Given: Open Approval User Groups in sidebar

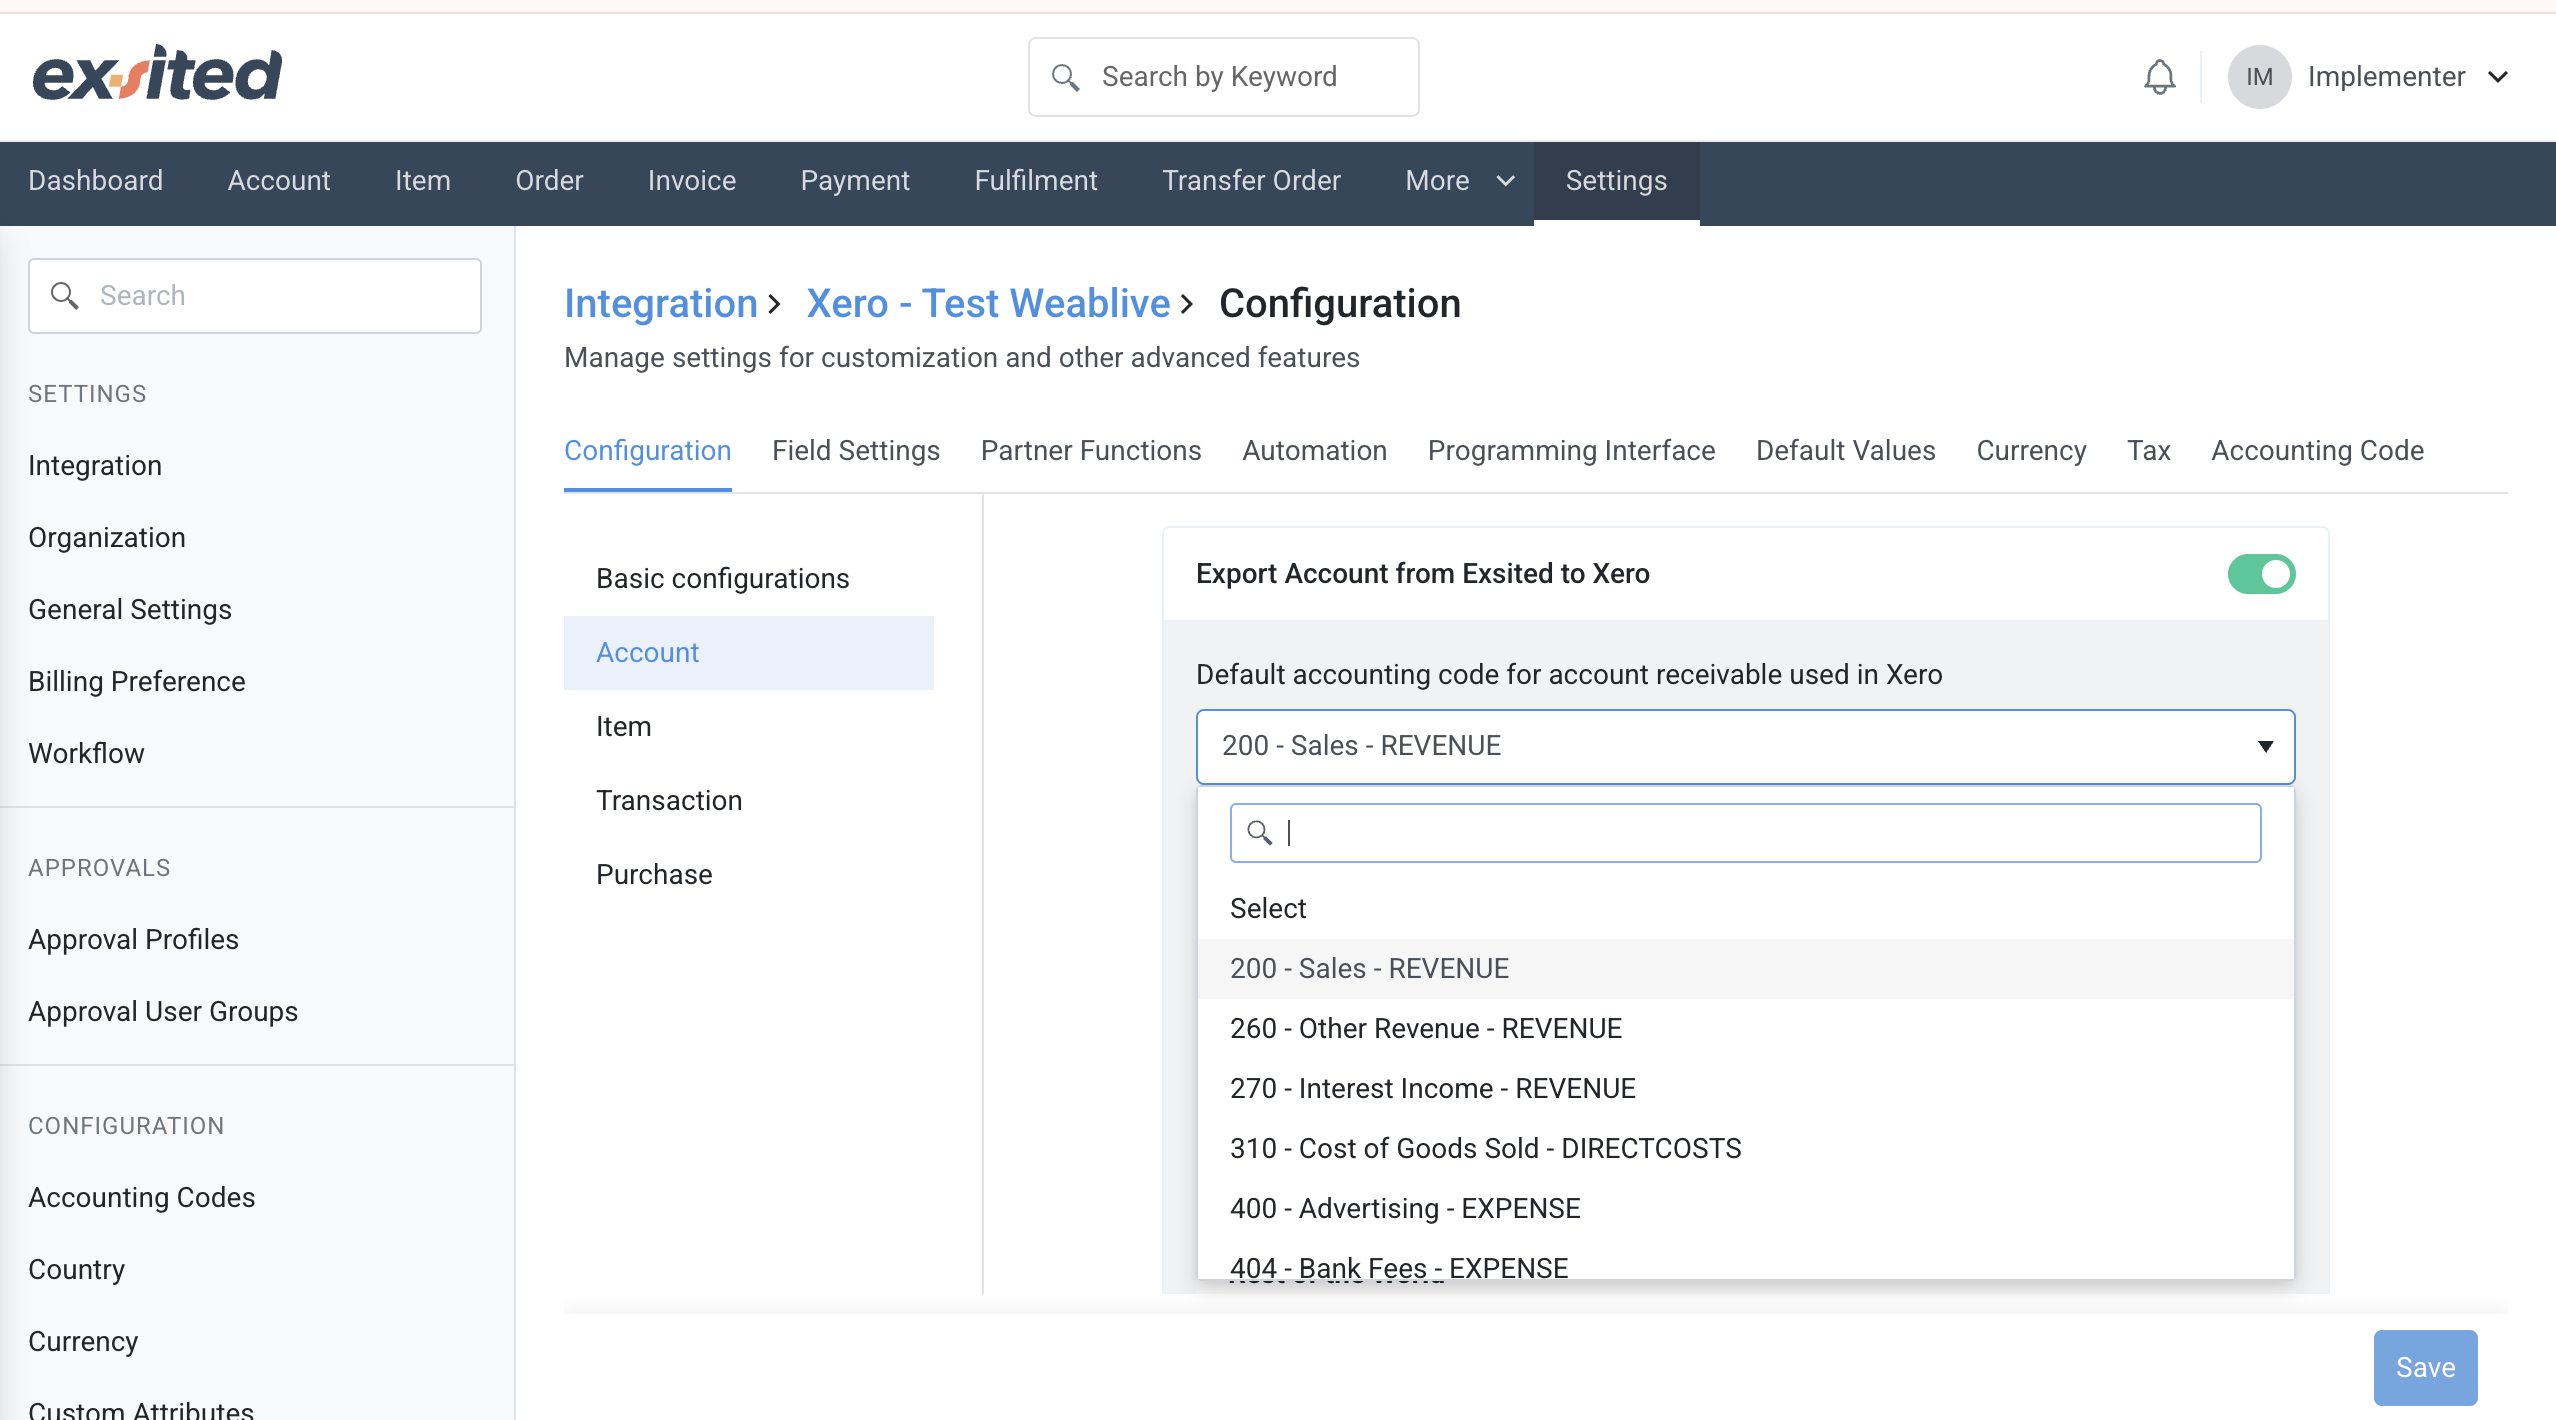Looking at the screenshot, I should [163, 1012].
